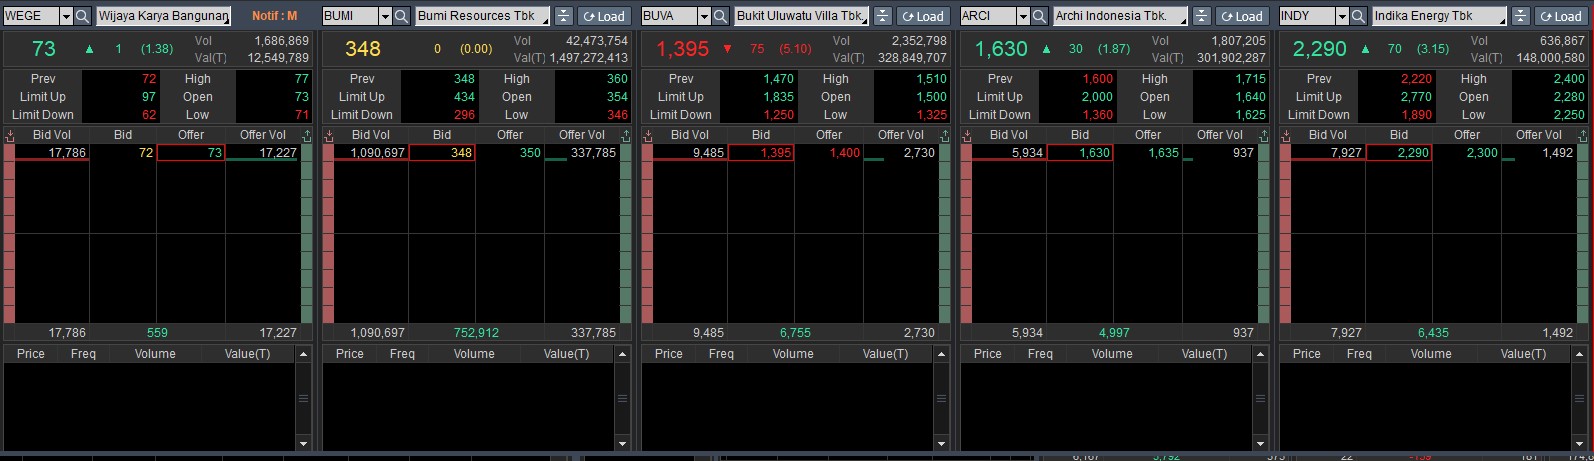Viewport: 1594px width, 461px height.
Task: Select BUVA bid price 1,395 cell
Action: (x=761, y=153)
